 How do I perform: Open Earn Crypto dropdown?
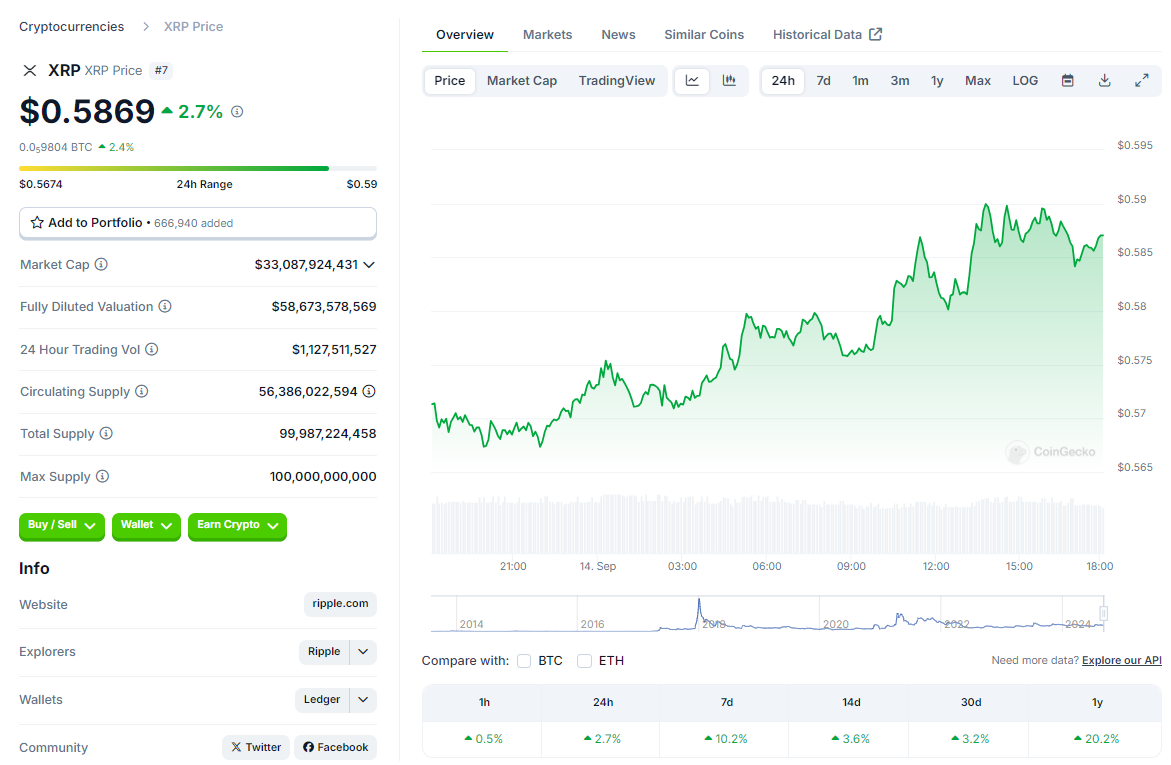[237, 525]
